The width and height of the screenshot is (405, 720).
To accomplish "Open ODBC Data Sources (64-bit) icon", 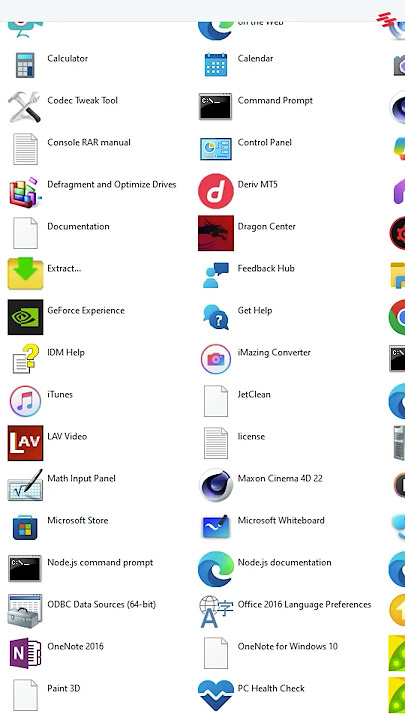I will [x=25, y=611].
